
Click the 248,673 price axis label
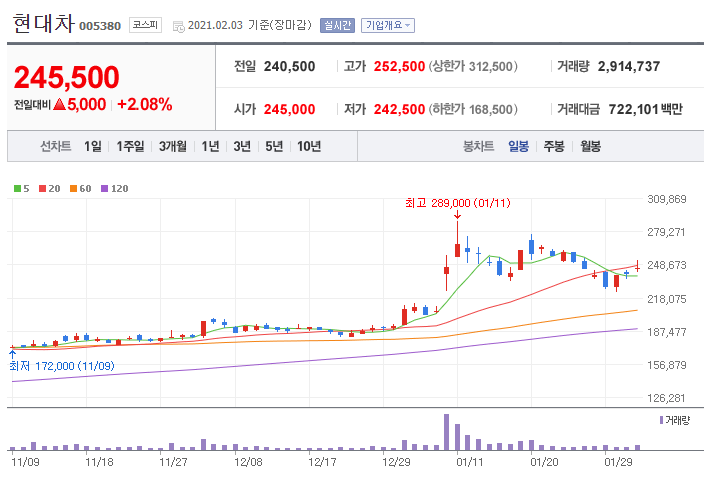(x=667, y=265)
